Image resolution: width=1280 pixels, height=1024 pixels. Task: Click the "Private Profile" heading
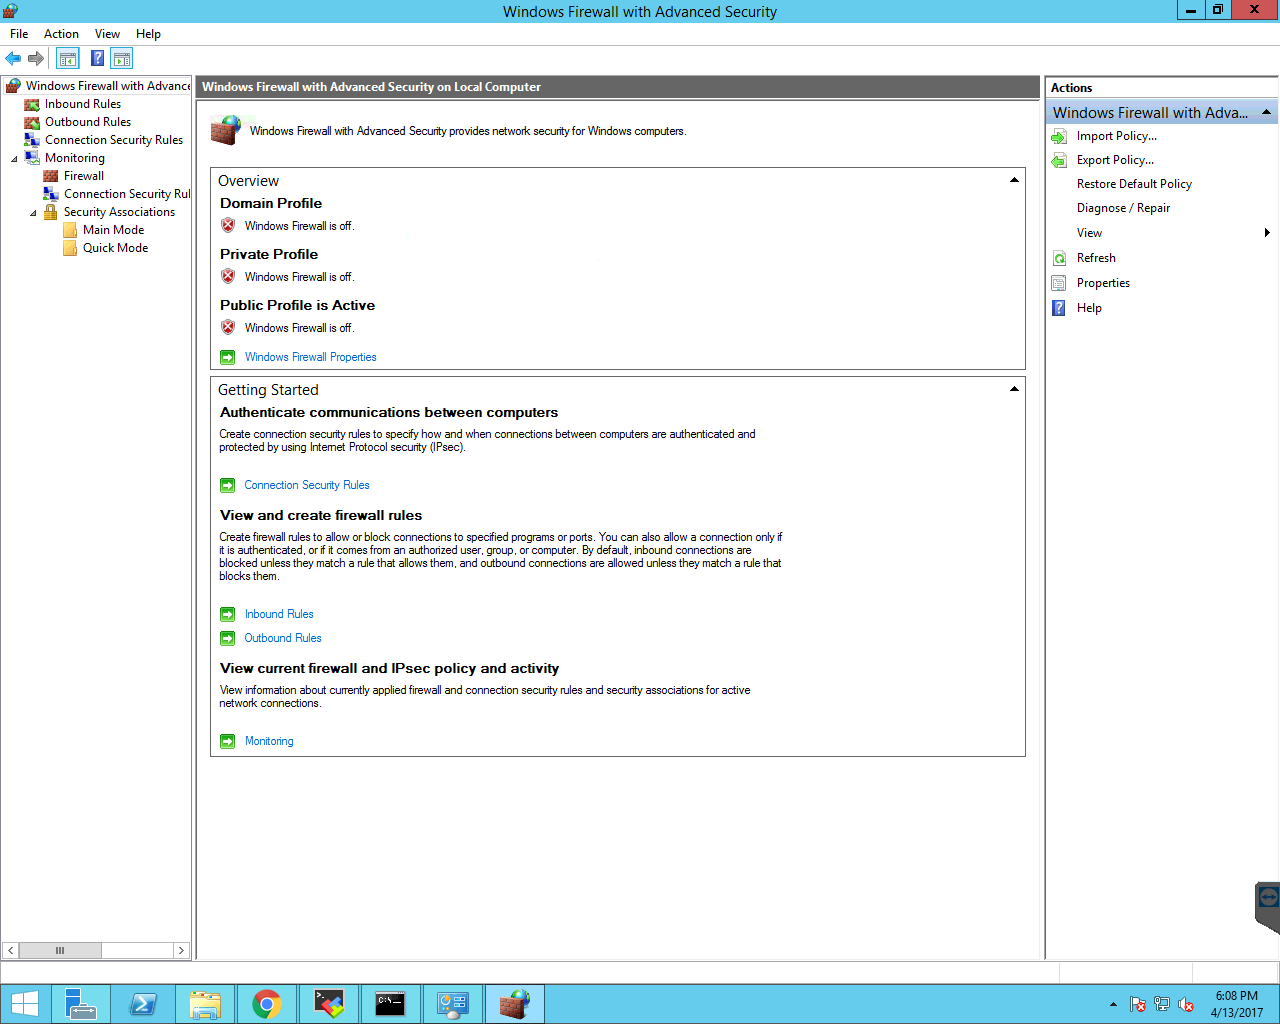[269, 254]
